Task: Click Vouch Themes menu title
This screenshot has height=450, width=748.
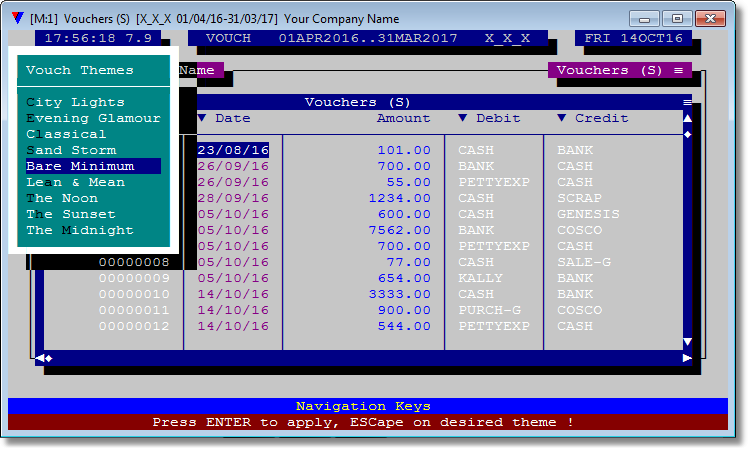Action: [x=80, y=70]
